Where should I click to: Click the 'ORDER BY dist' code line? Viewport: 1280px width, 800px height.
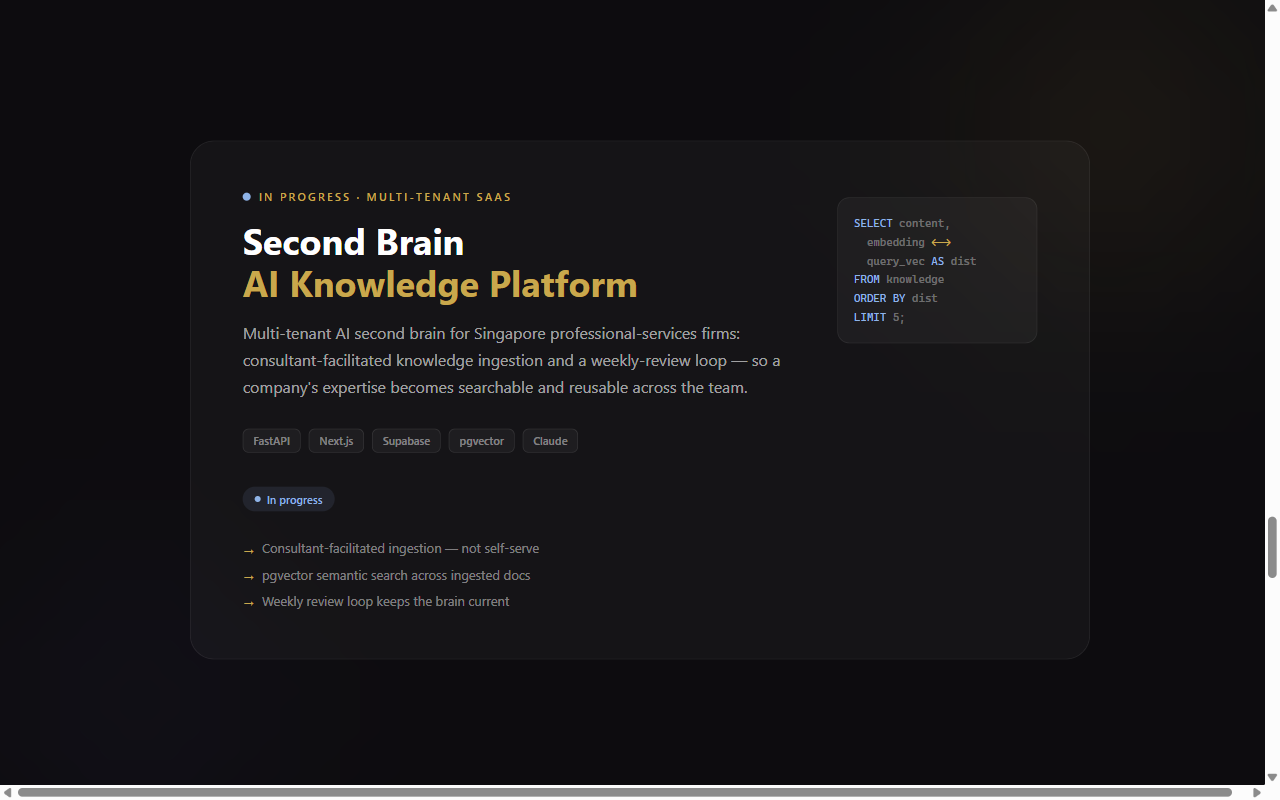[896, 298]
